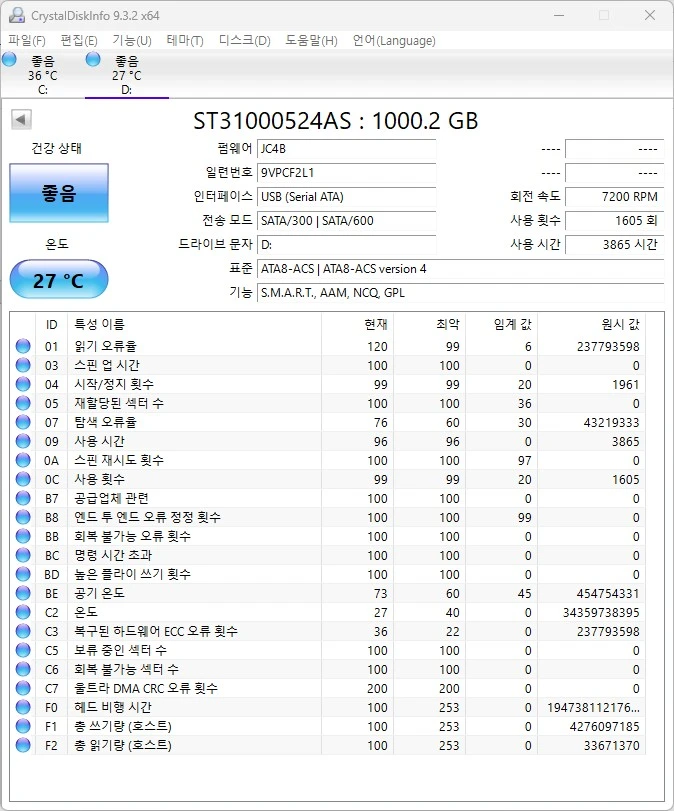Screen dimensions: 674x811
Task: Click the previous disk arrow button
Action: (21, 119)
